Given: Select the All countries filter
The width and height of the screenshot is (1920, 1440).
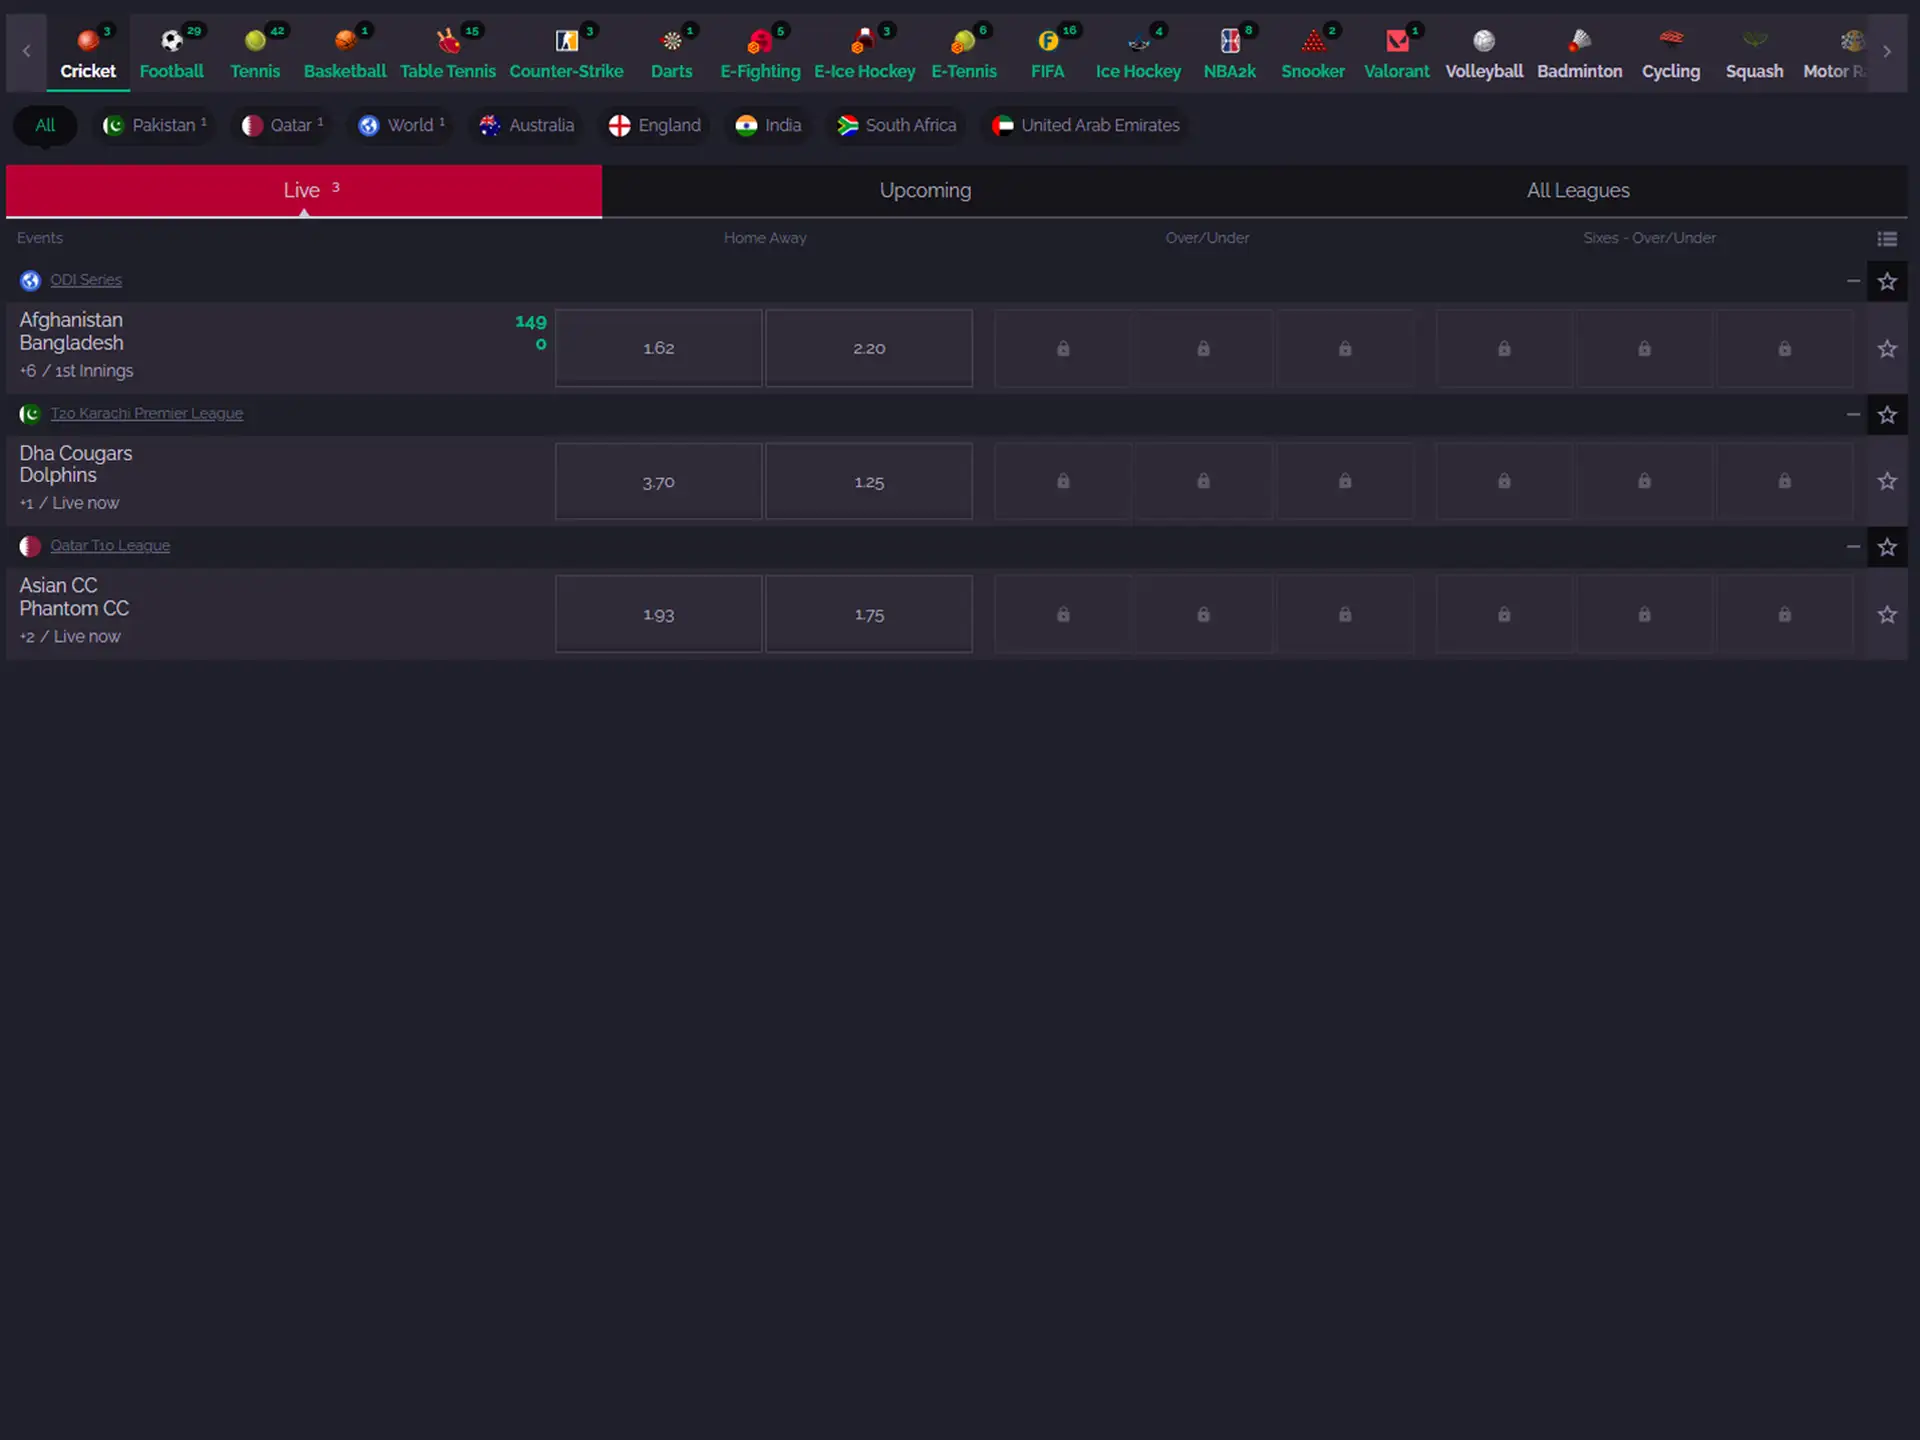Looking at the screenshot, I should (x=45, y=126).
